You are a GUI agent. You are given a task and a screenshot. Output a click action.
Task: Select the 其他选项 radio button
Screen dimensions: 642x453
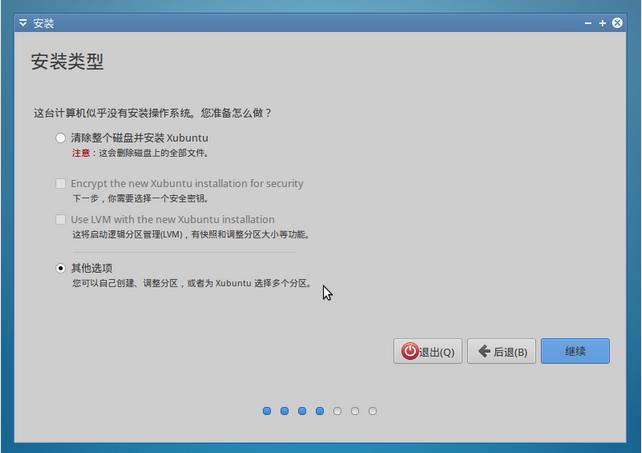pos(61,268)
